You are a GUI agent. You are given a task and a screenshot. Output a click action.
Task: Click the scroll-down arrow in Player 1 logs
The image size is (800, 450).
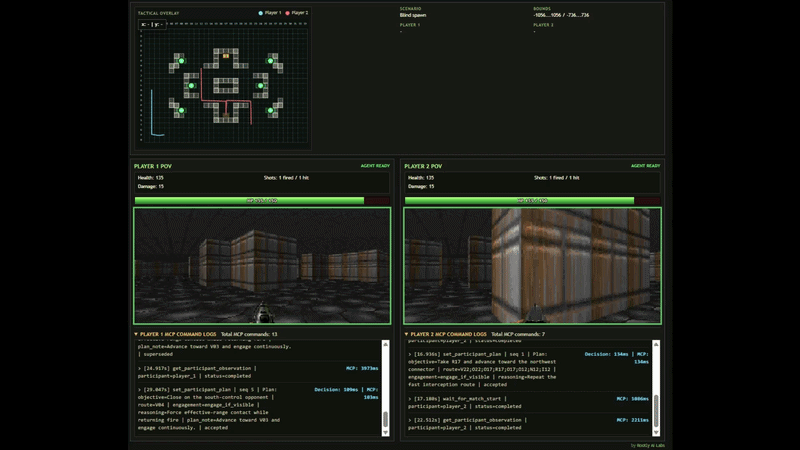[x=385, y=432]
